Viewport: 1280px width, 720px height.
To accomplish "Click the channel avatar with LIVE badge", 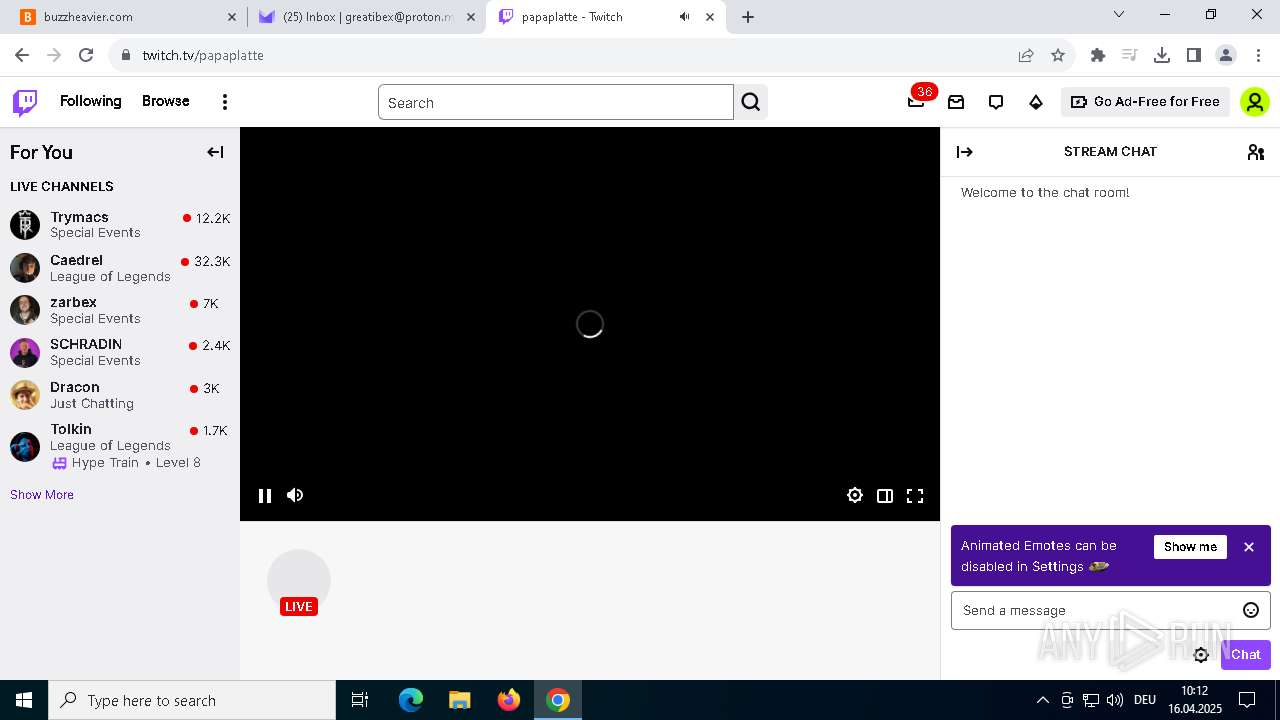I will click(x=299, y=582).
